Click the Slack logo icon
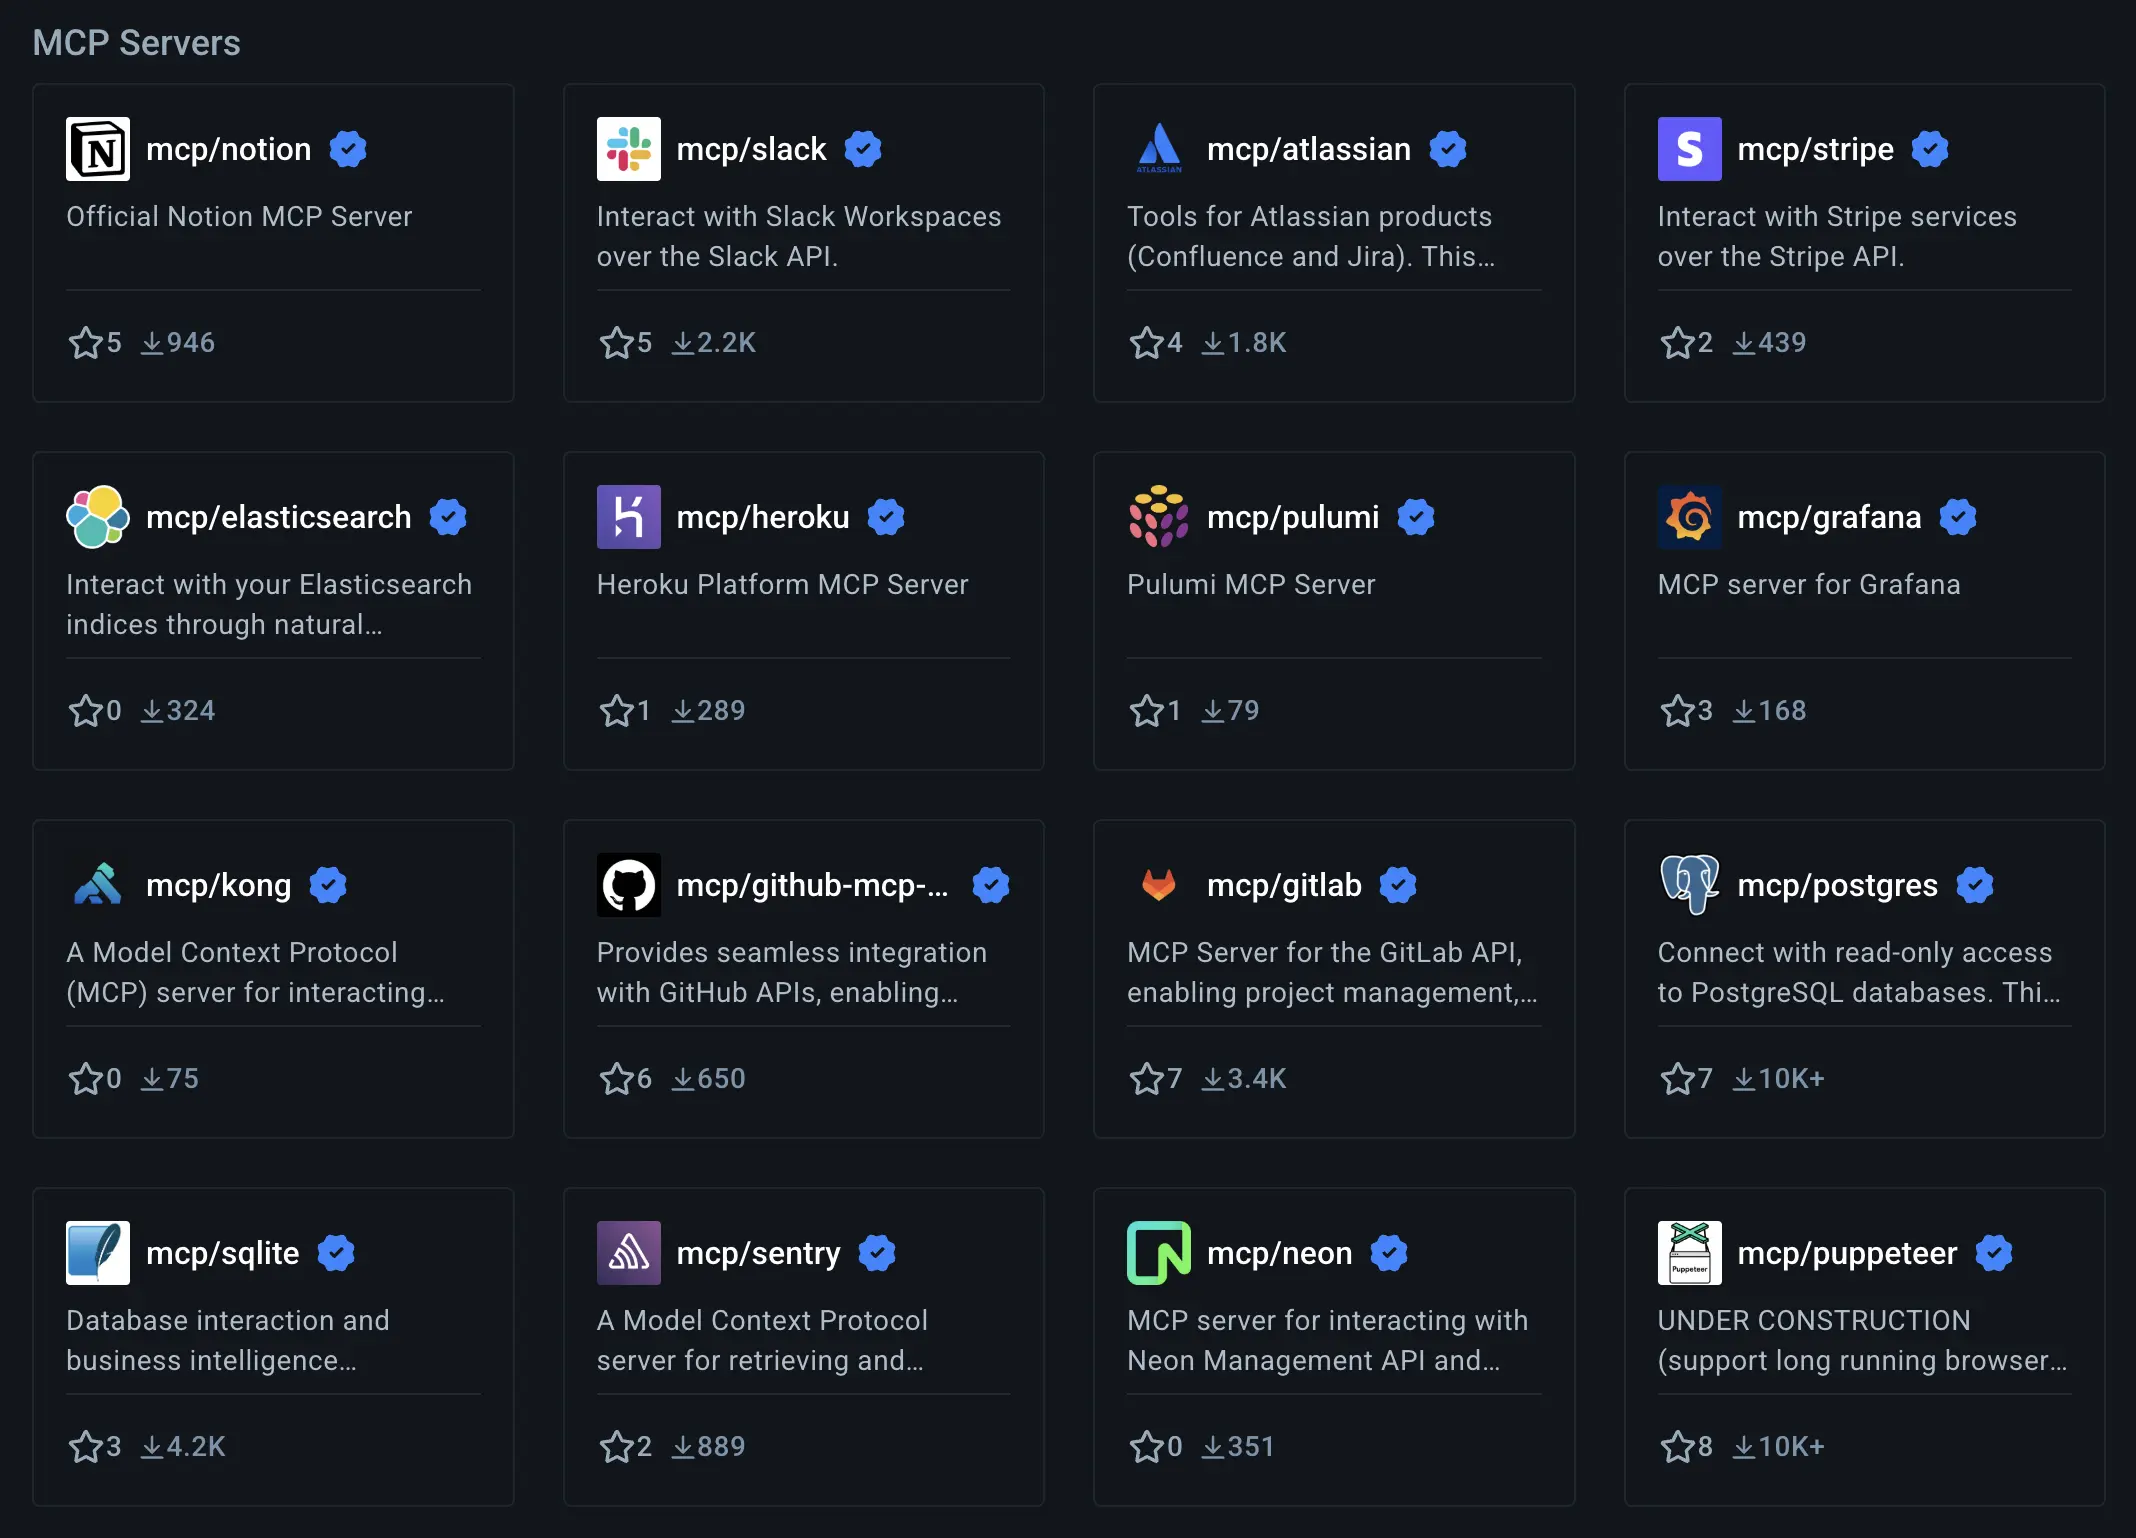Screen dimensions: 2136x1538 pyautogui.click(x=628, y=149)
